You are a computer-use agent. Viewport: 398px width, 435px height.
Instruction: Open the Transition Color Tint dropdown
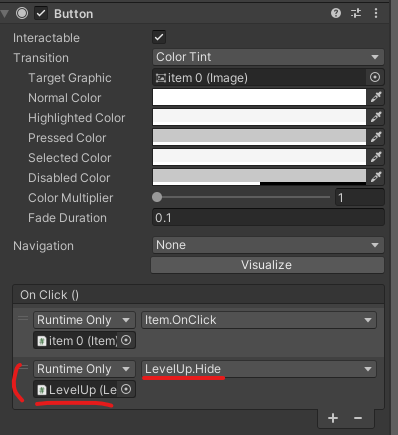tap(268, 57)
